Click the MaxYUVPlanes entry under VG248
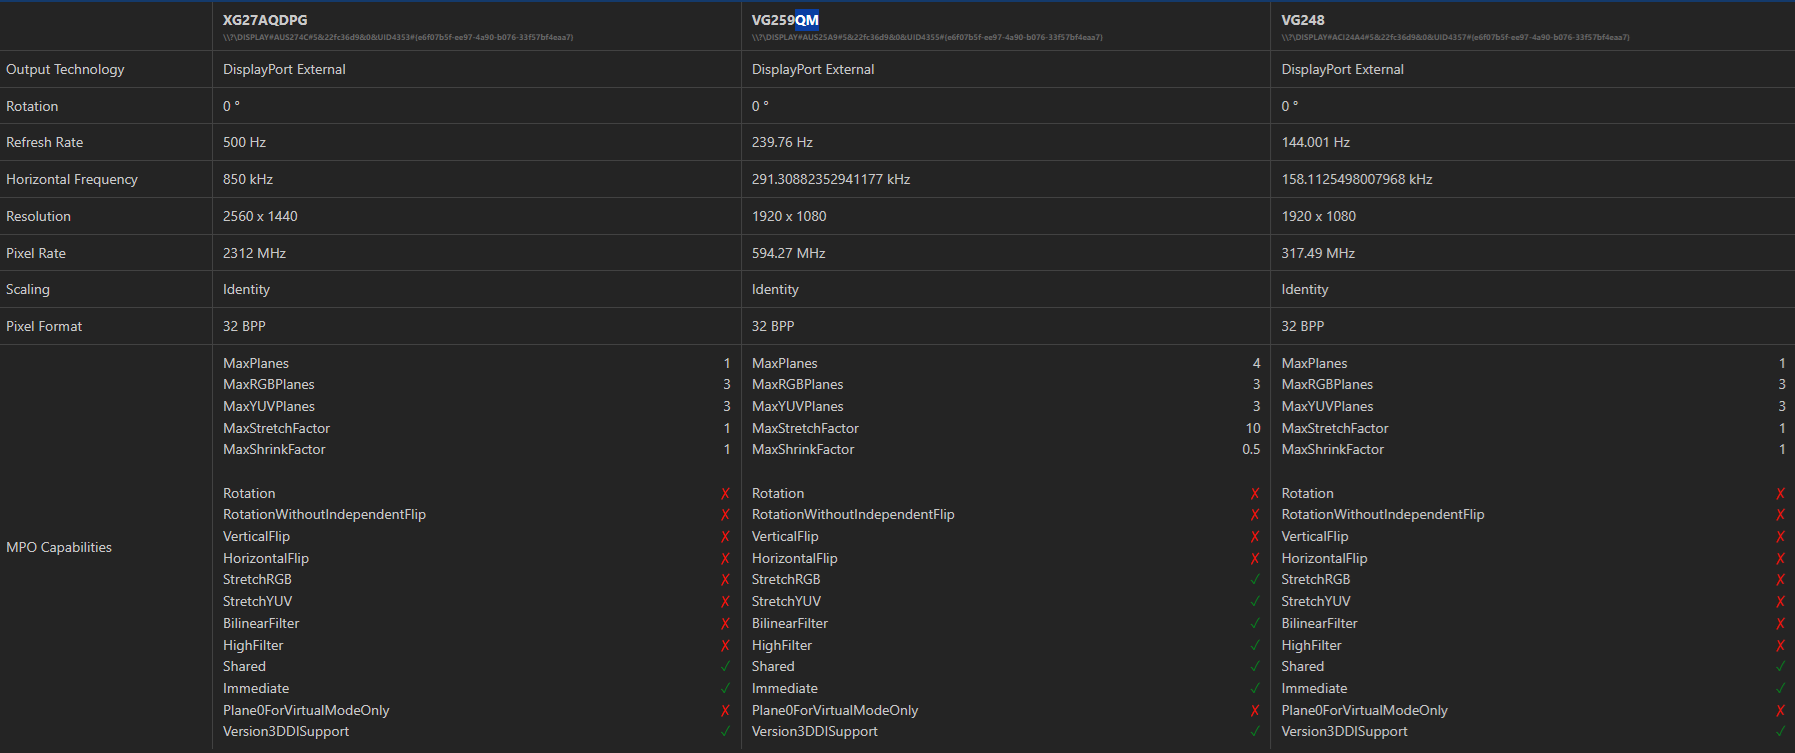 click(x=1327, y=407)
